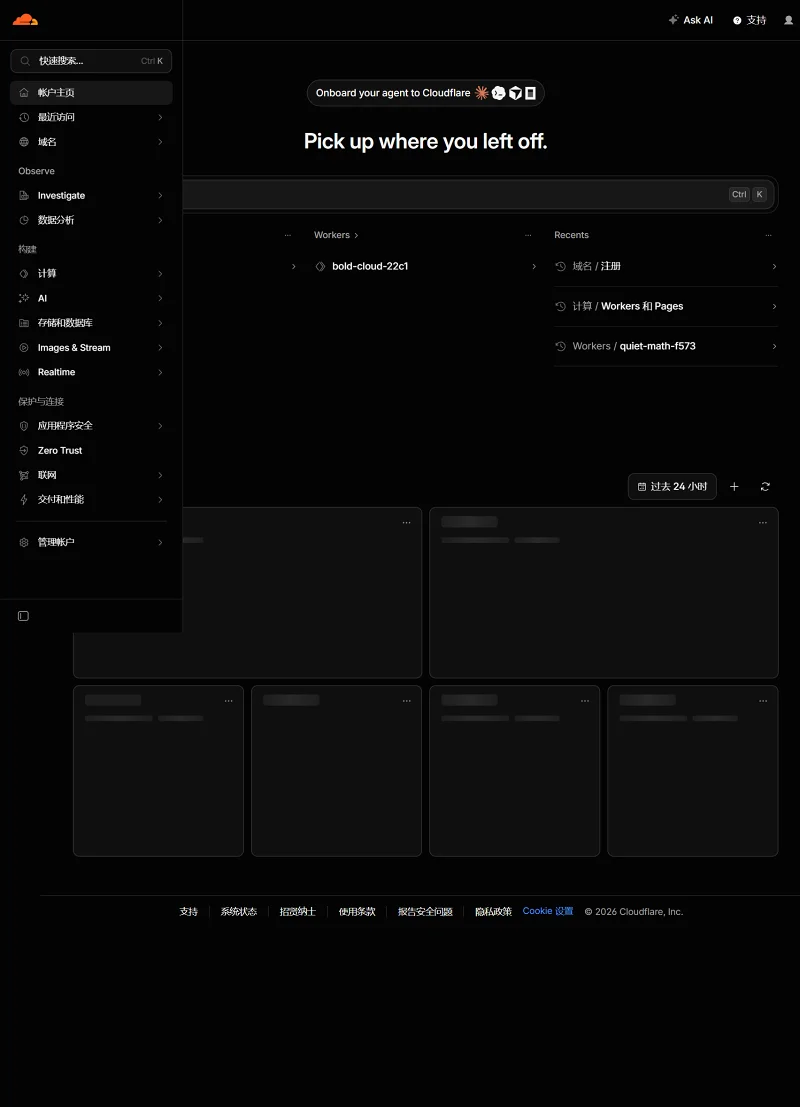Focus the 快速搜索 quick search field

[x=91, y=61]
